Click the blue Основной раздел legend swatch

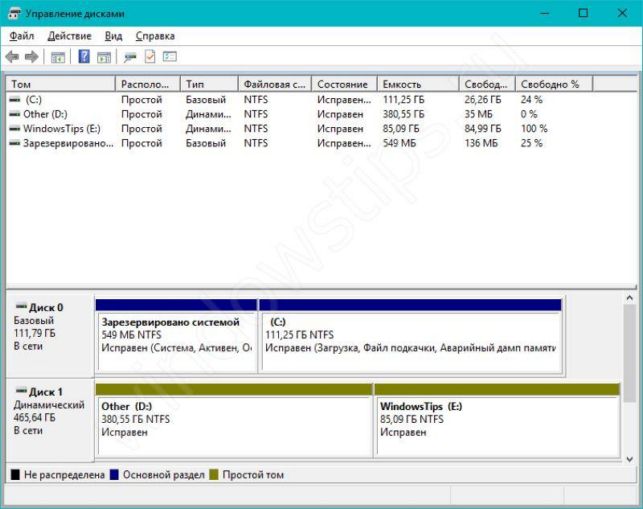click(x=114, y=475)
